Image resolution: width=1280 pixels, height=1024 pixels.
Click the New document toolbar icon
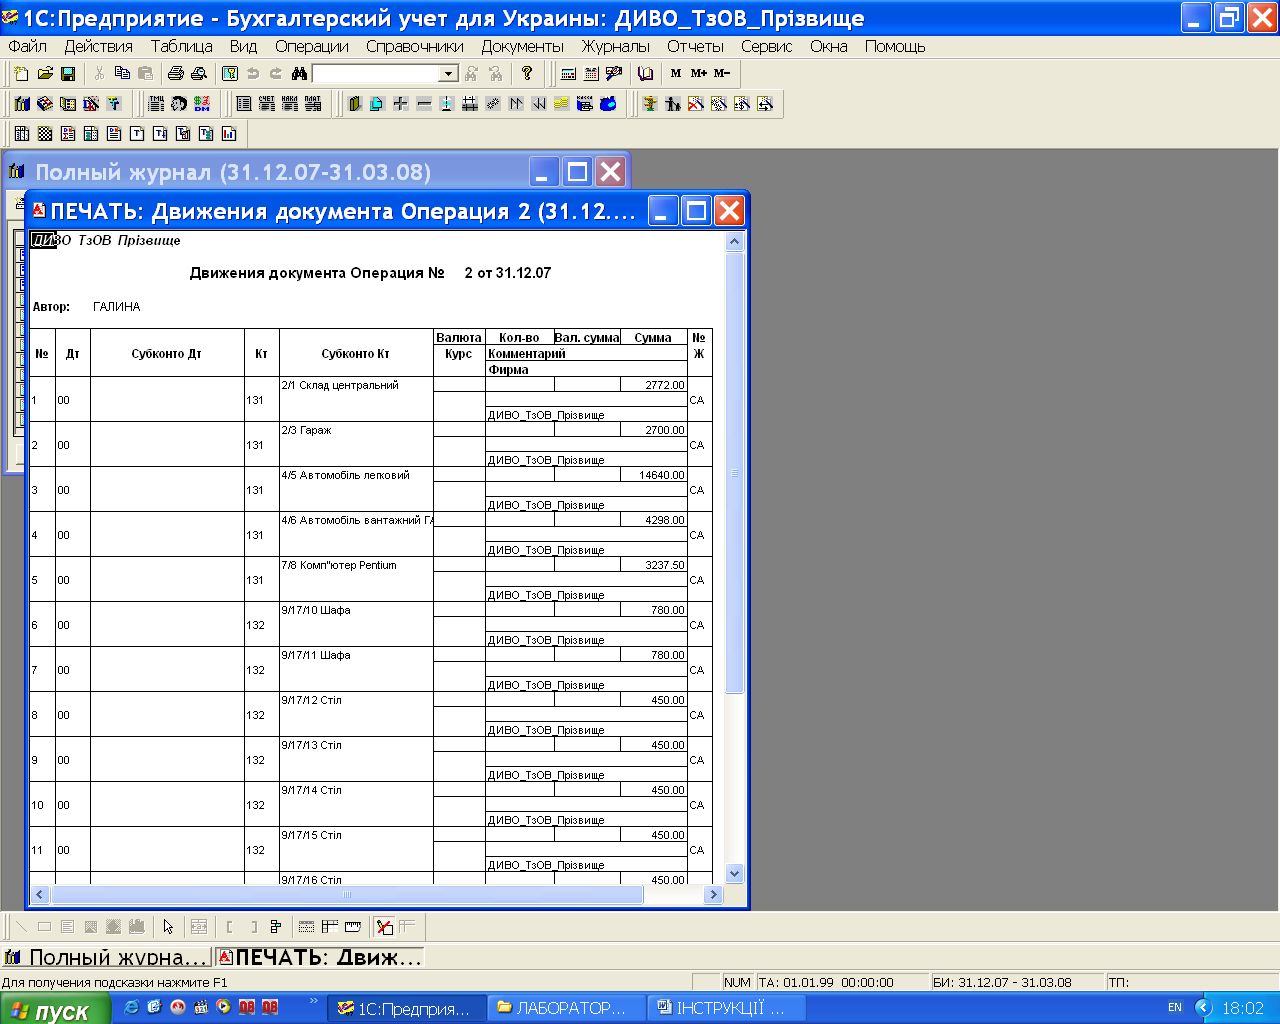point(22,73)
